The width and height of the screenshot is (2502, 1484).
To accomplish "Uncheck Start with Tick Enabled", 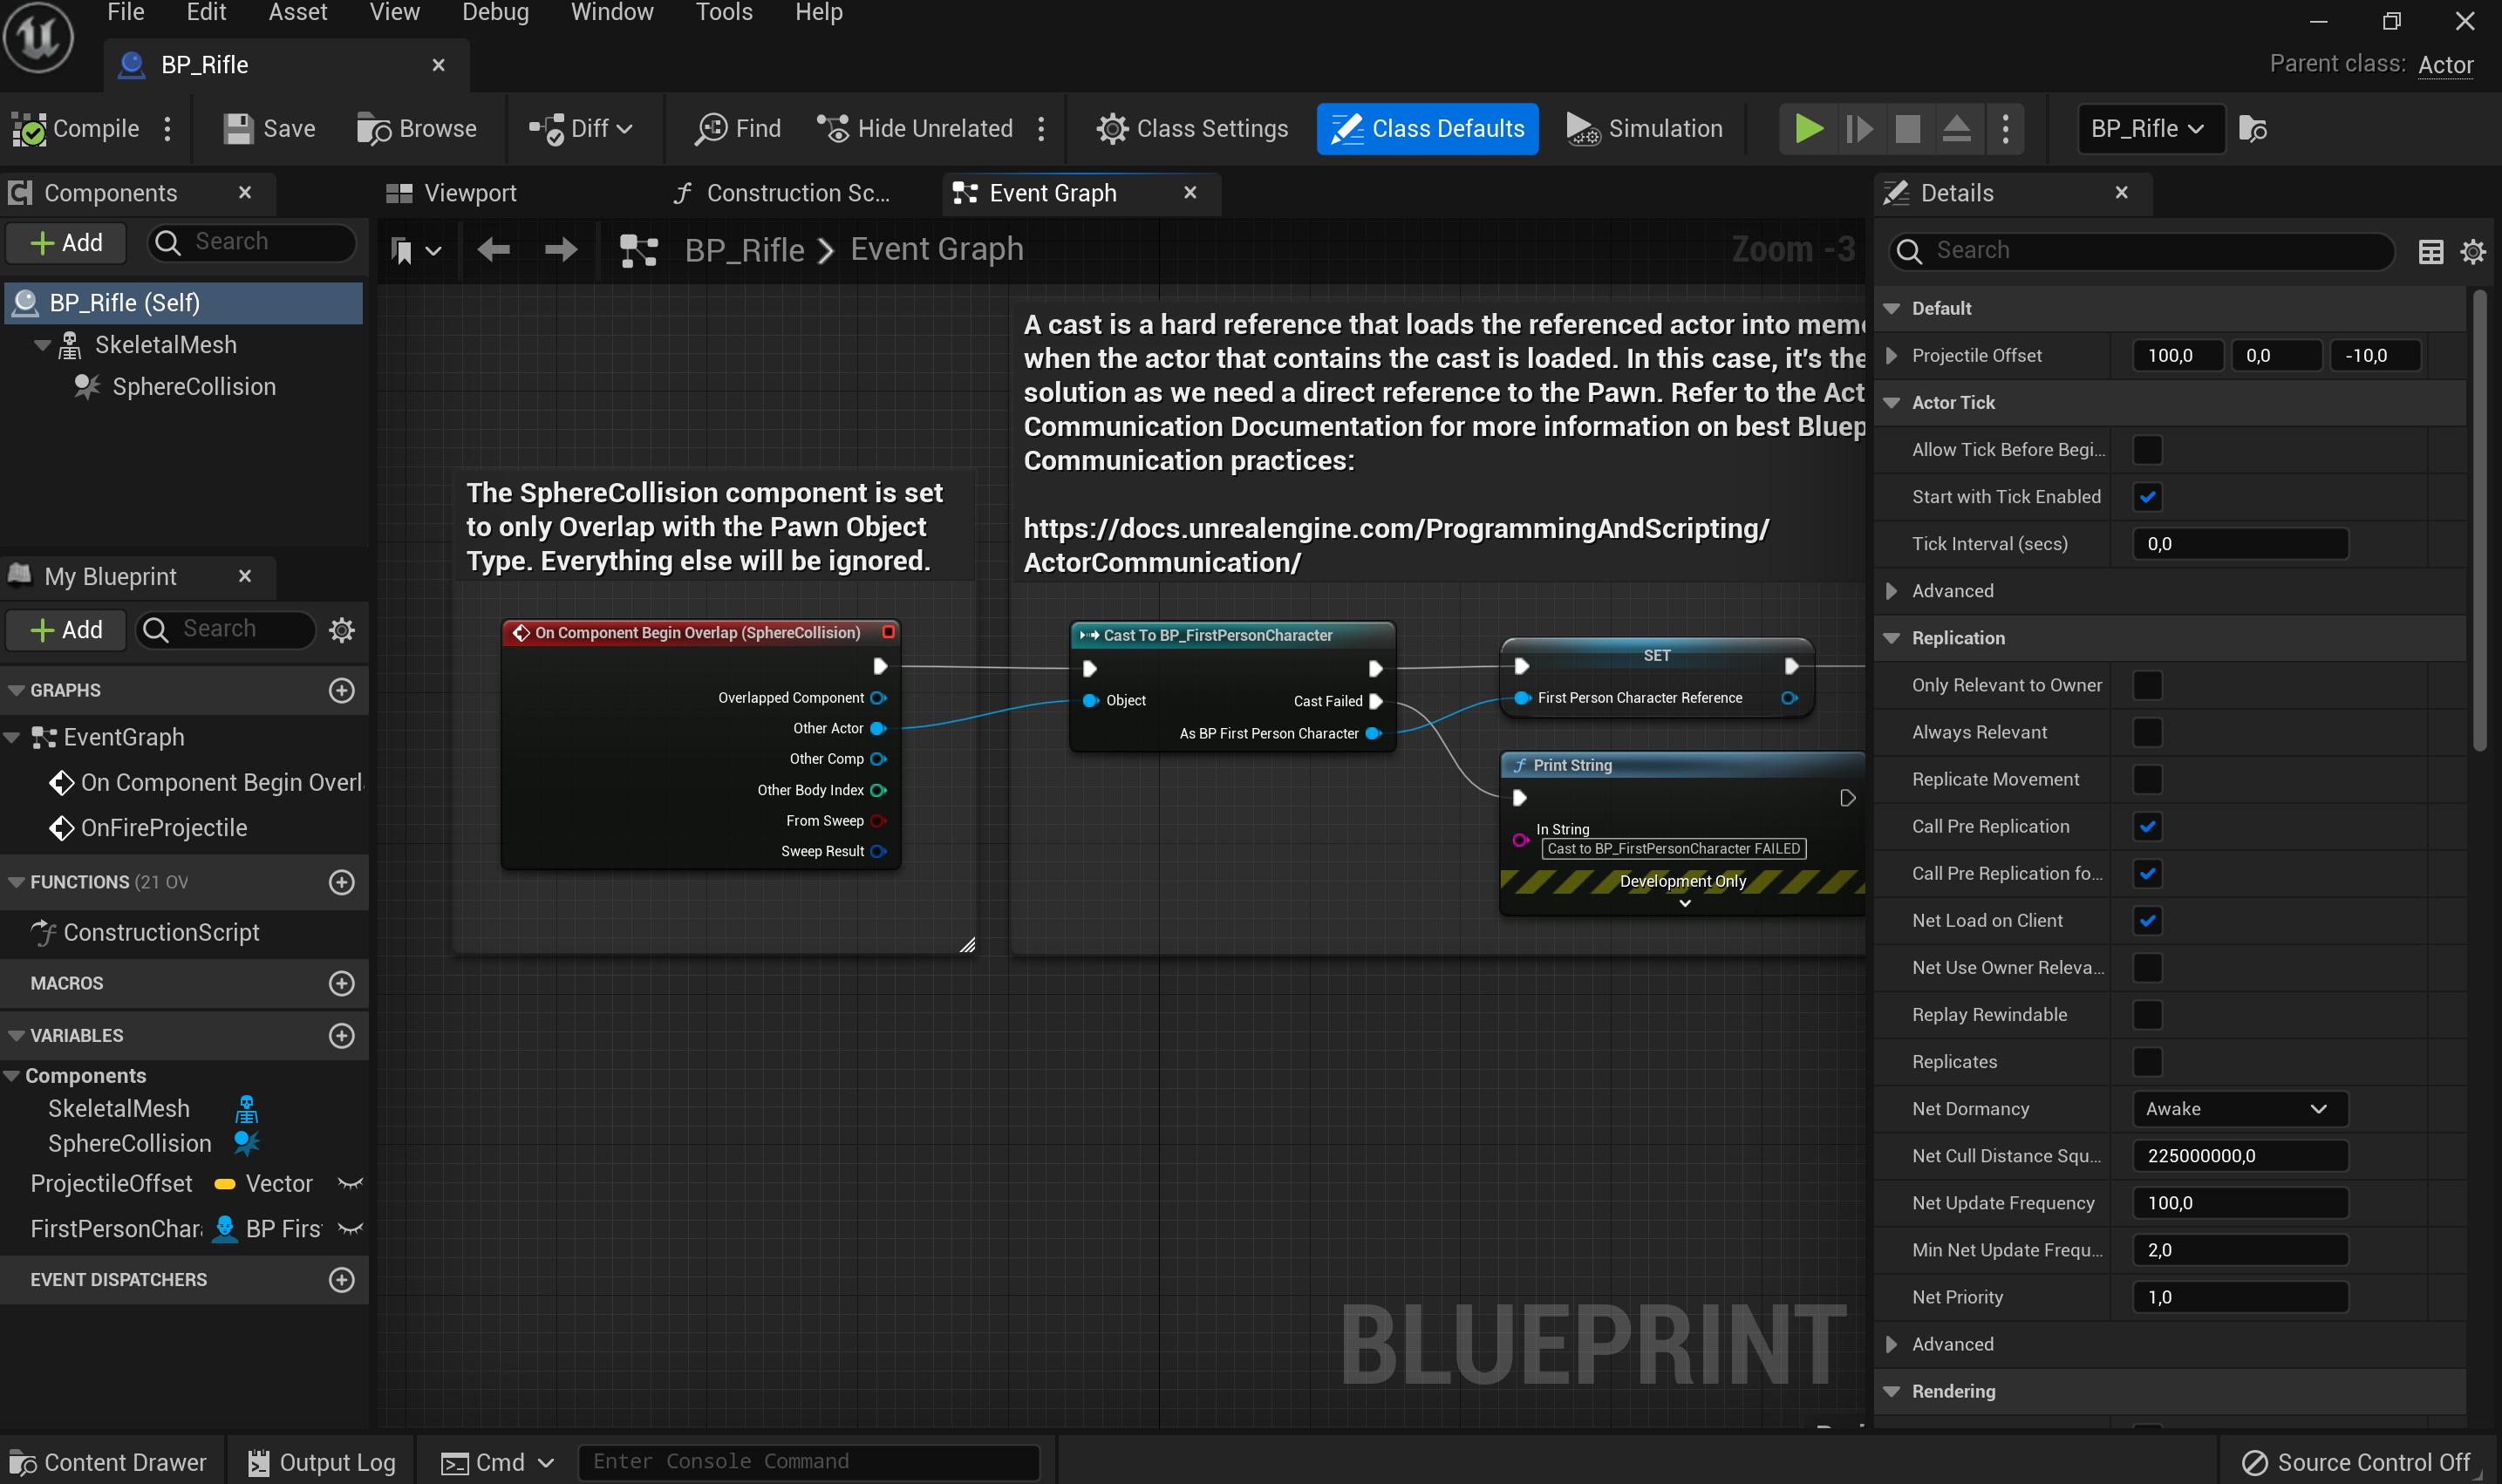I will (2147, 497).
